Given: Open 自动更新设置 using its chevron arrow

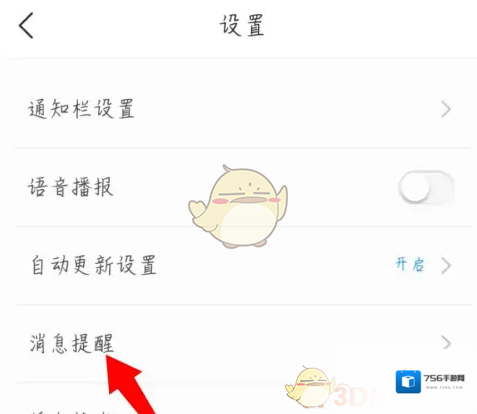Looking at the screenshot, I should 446,266.
